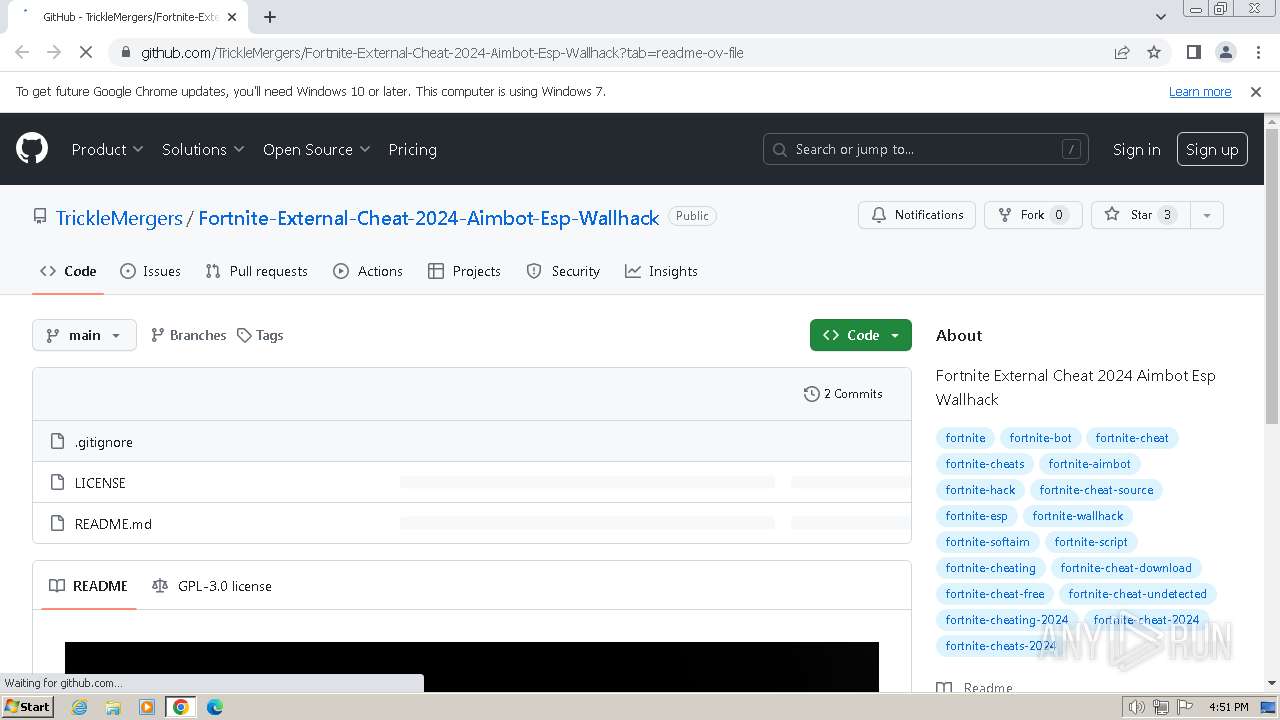1280x720 pixels.
Task: Open the Security tab
Action: pos(563,271)
